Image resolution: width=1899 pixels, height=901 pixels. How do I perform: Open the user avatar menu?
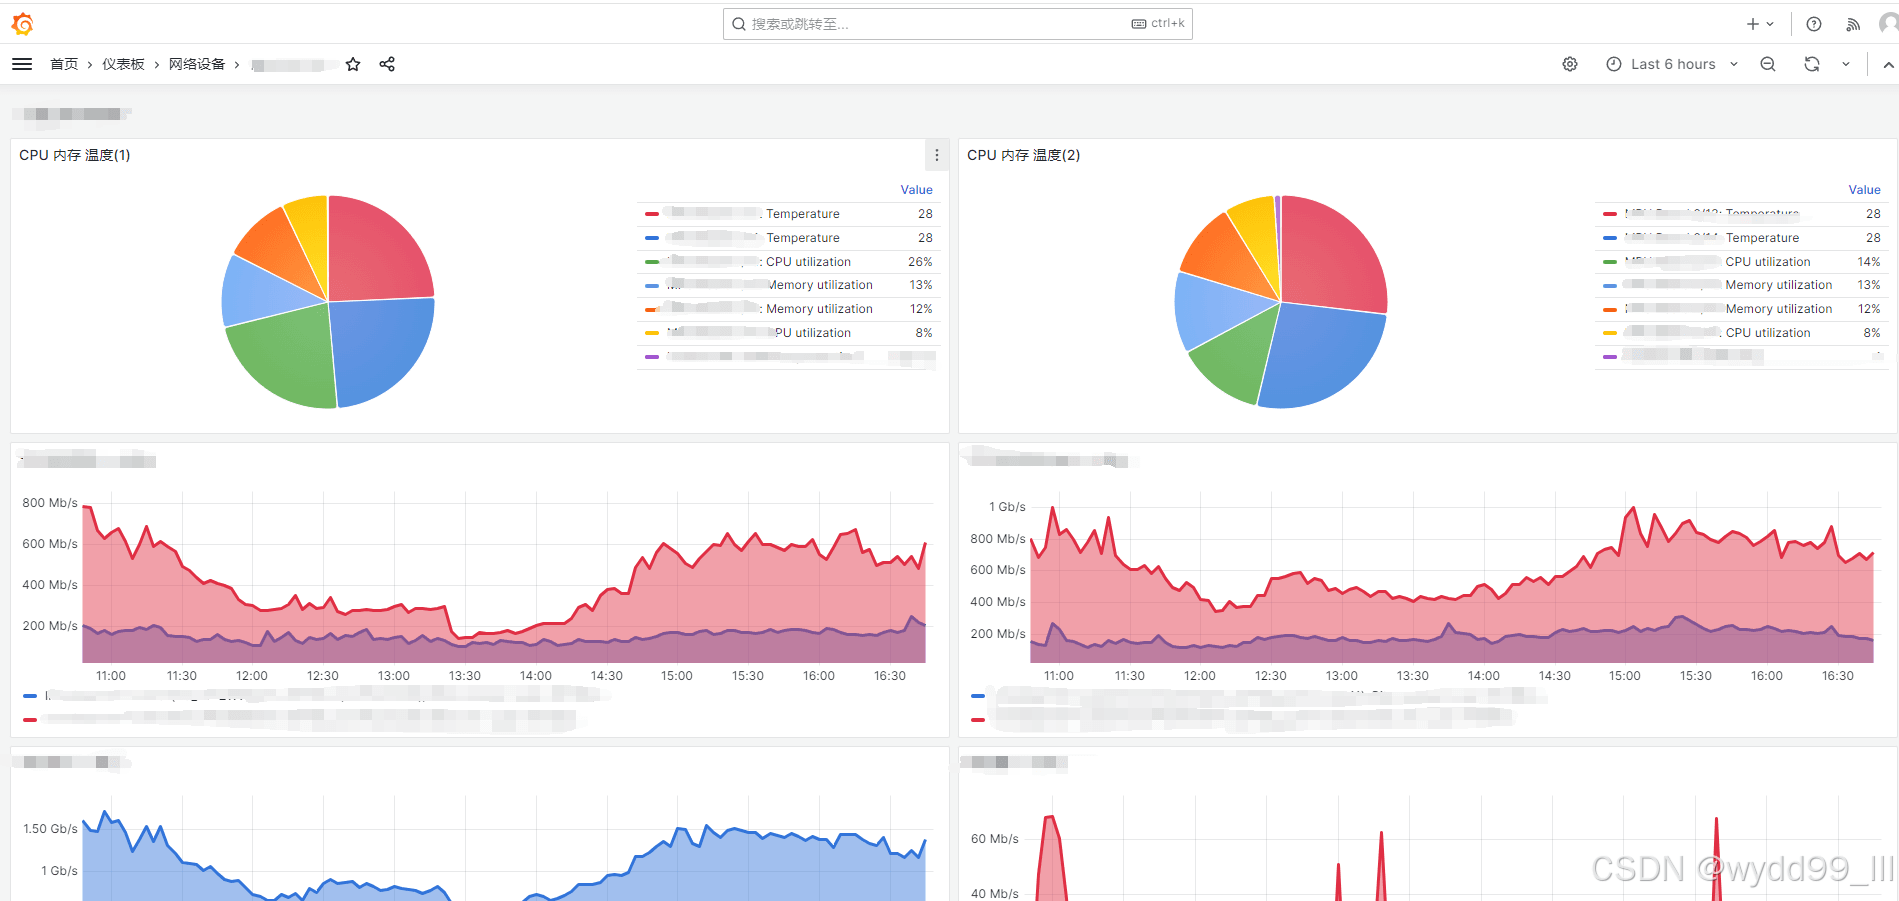tap(1888, 24)
